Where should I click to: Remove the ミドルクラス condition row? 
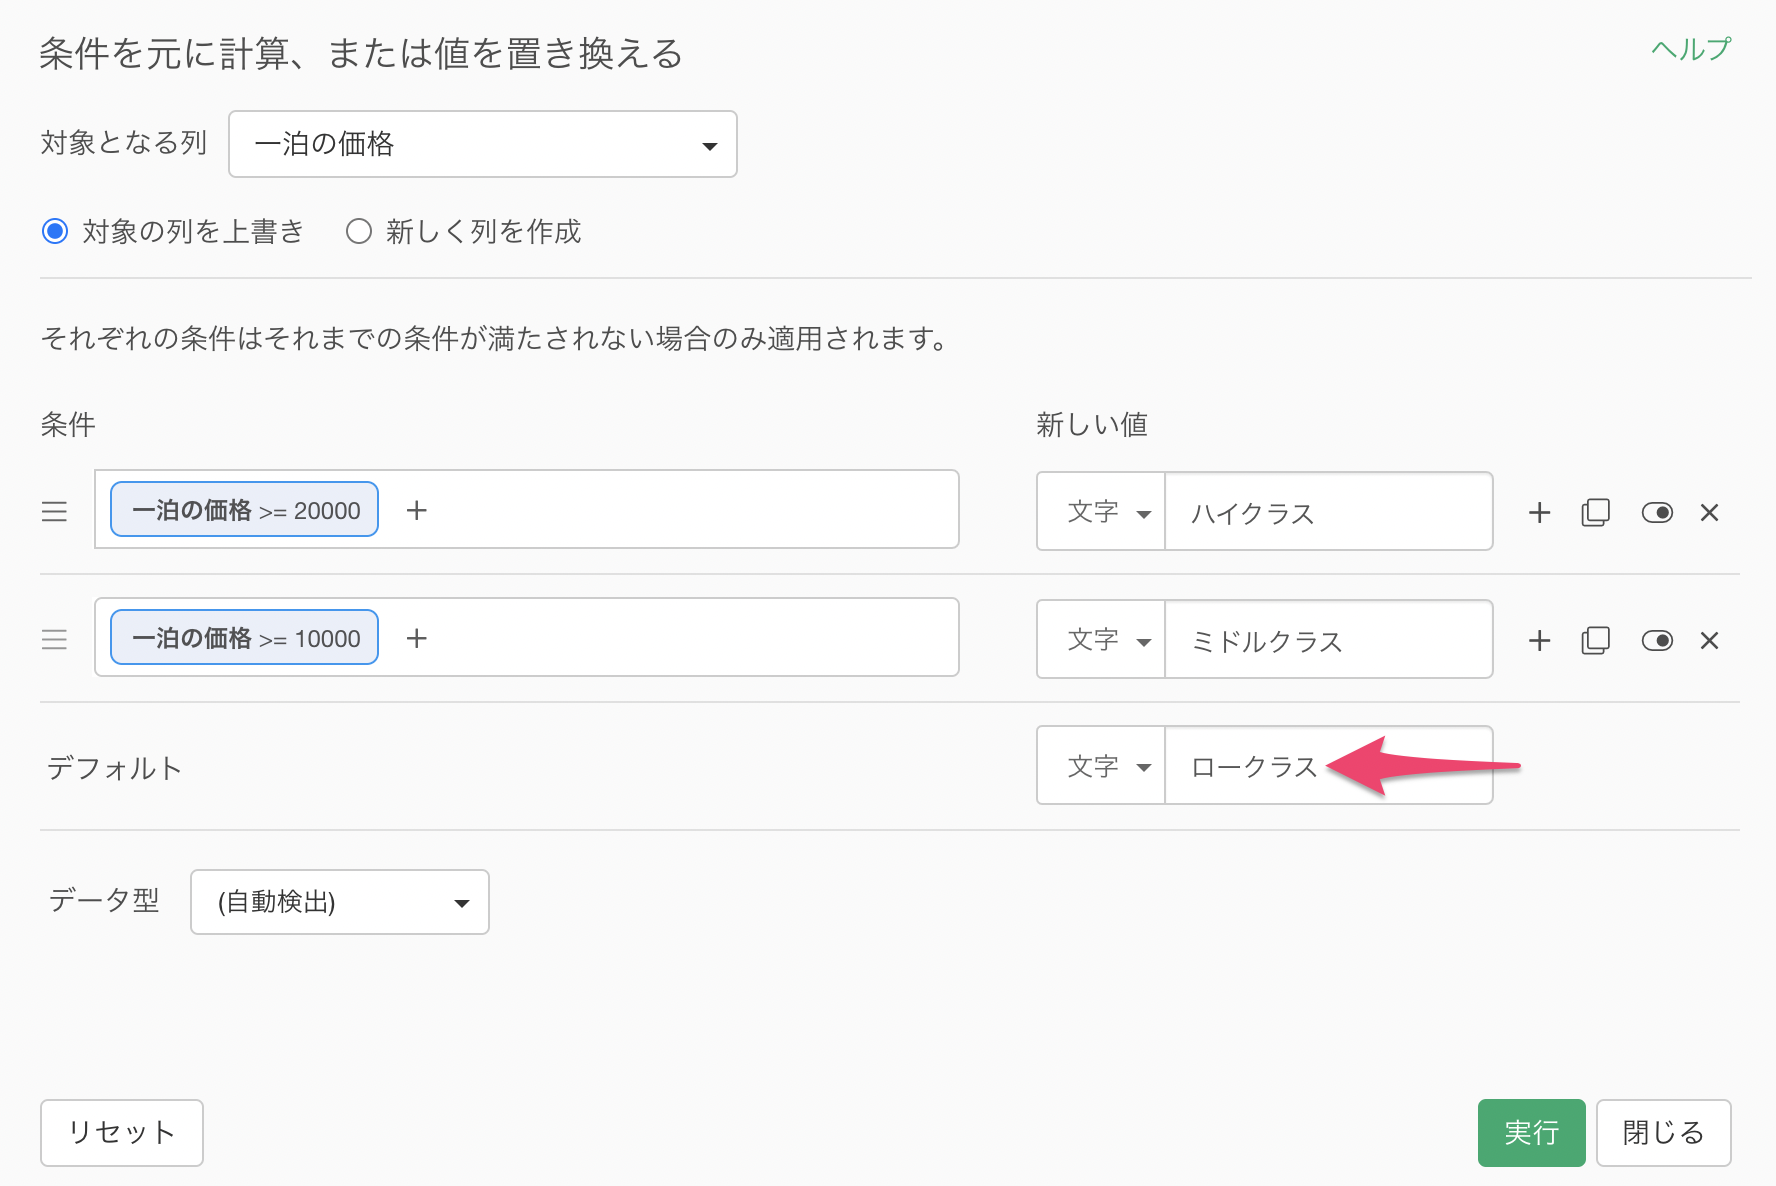1709,641
